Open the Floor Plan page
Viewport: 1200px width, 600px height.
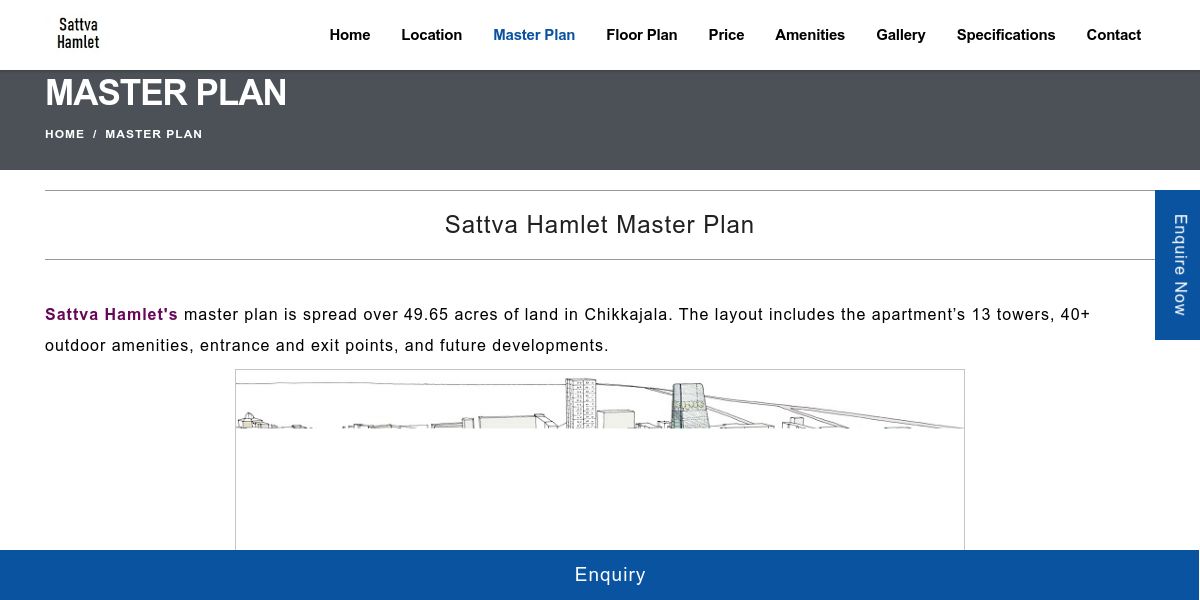pos(641,35)
